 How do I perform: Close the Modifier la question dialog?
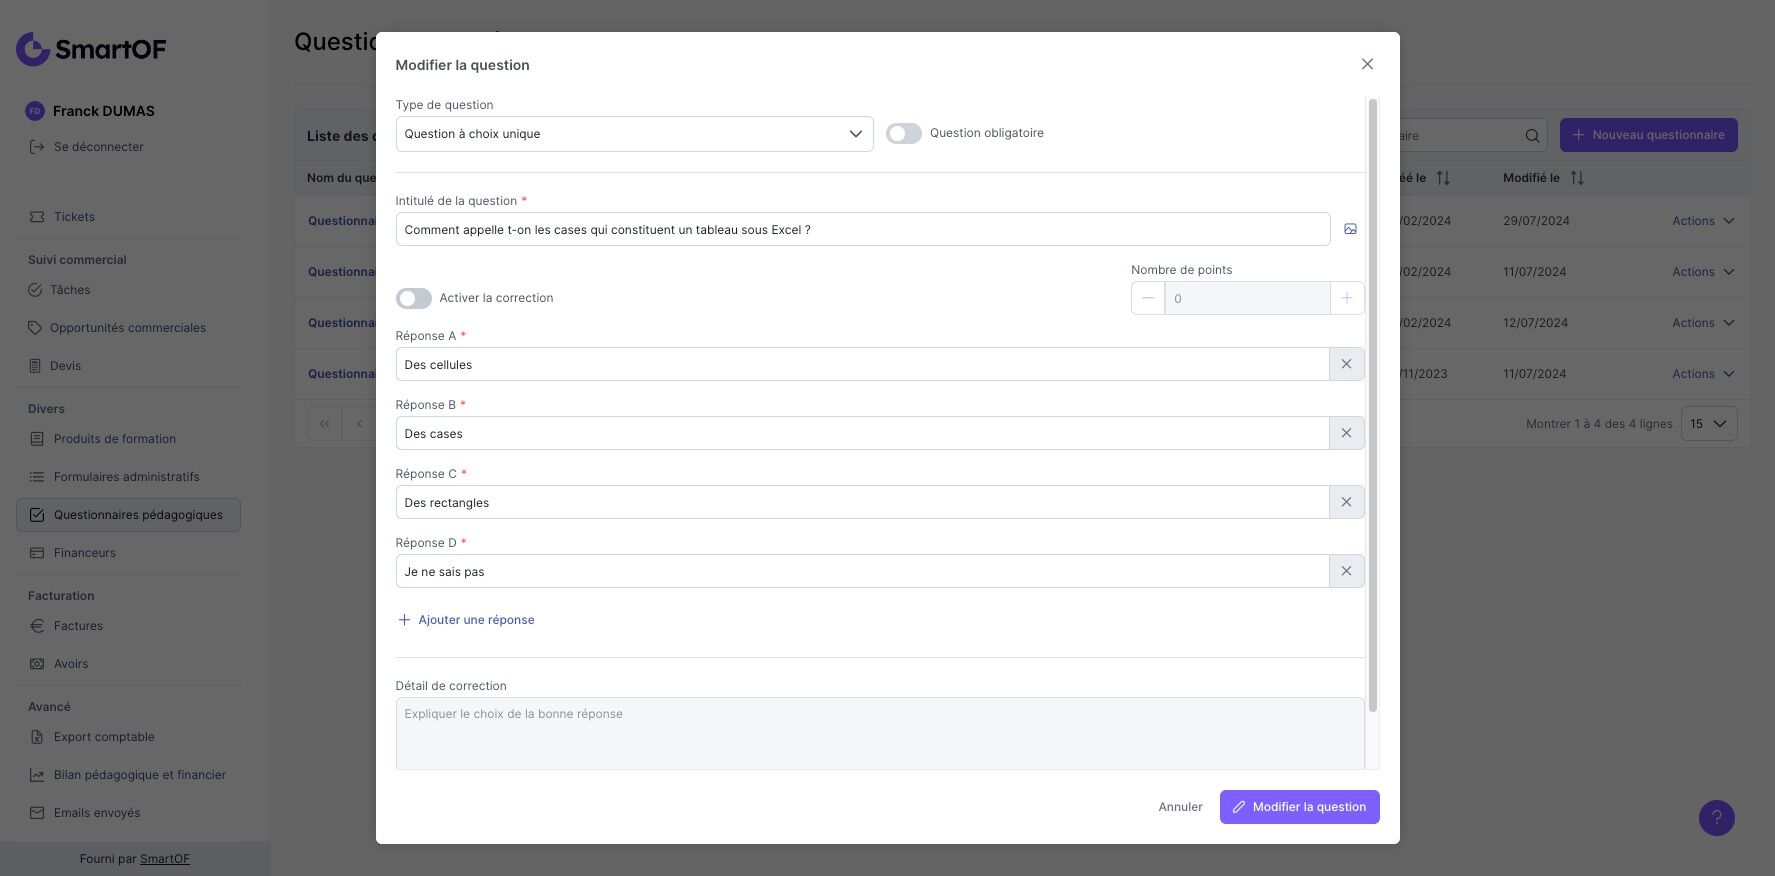coord(1367,64)
